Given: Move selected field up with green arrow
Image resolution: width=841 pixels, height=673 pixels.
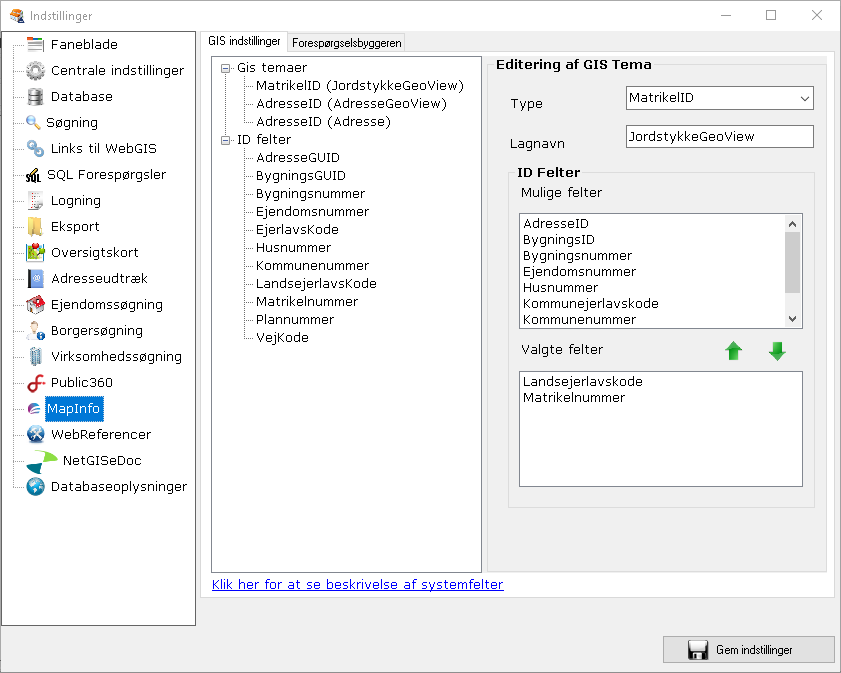Looking at the screenshot, I should tap(734, 351).
